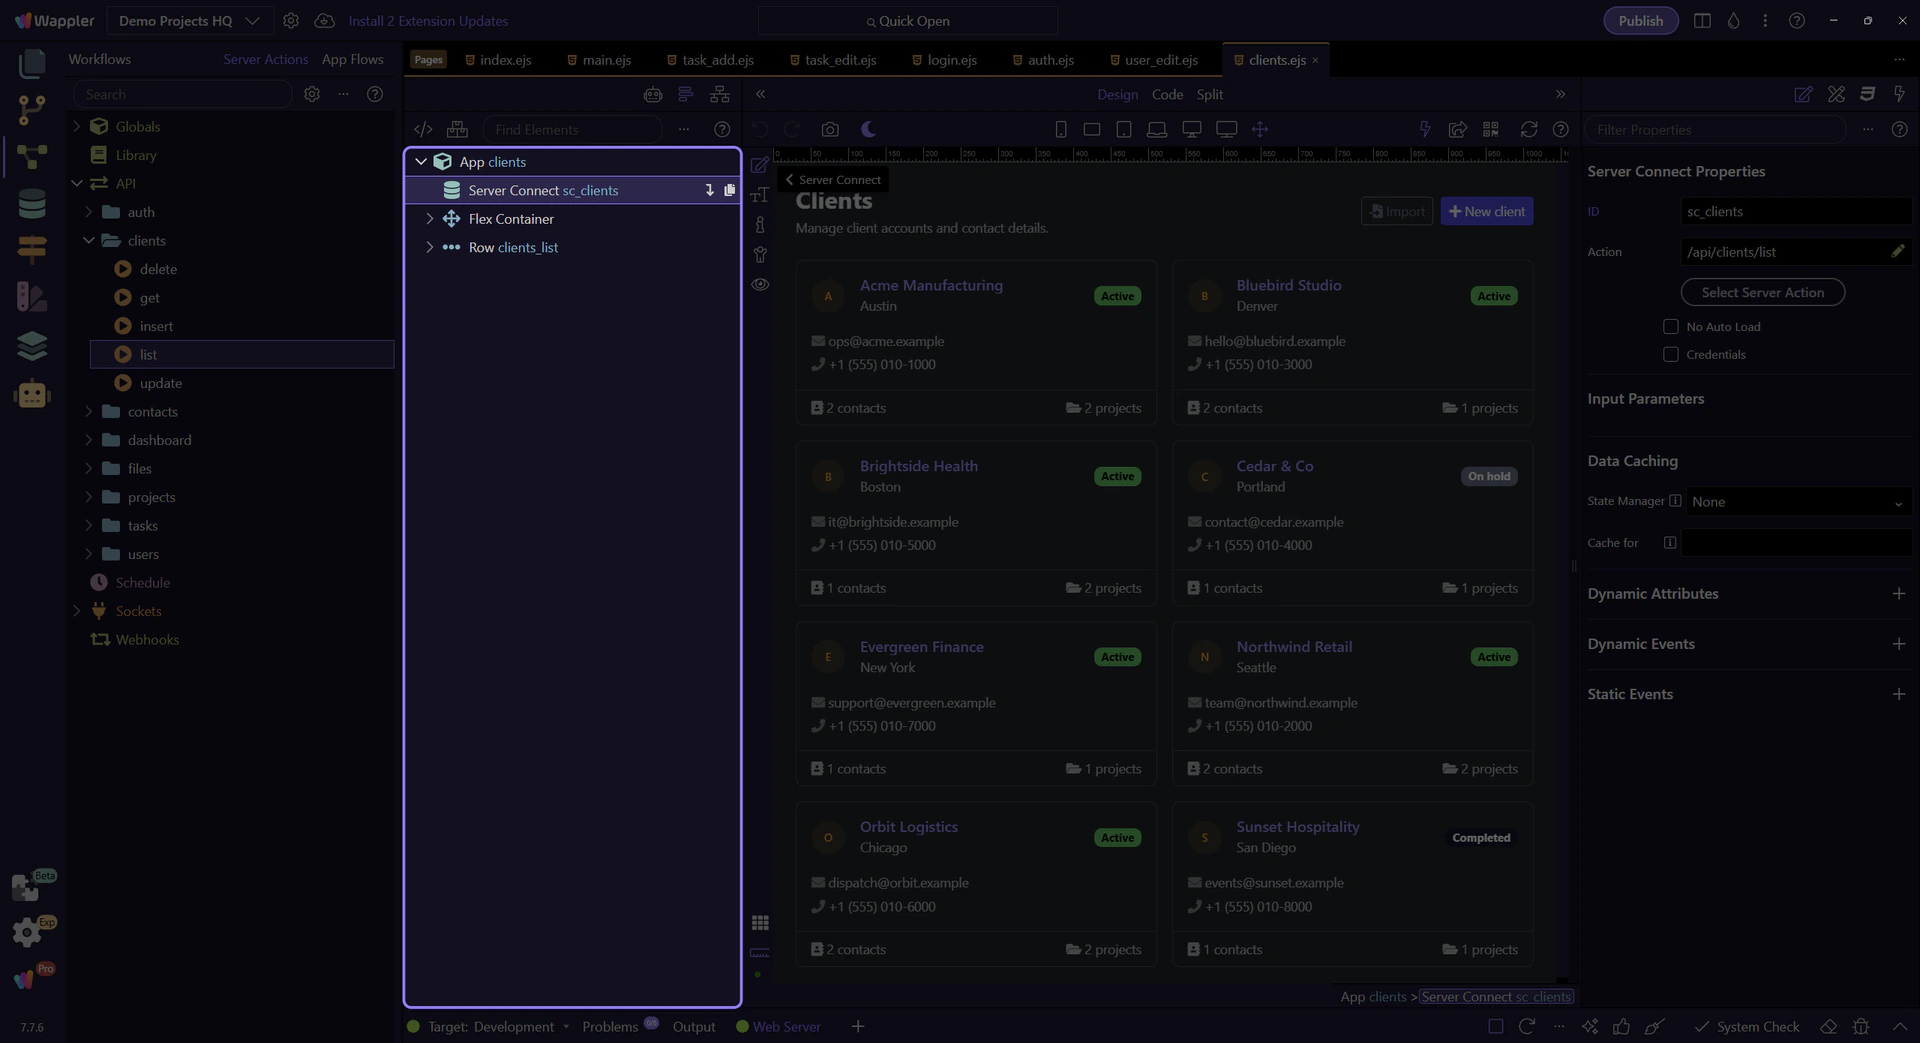This screenshot has width=1920, height=1043.
Task: Click the pencil icon beside Action path
Action: (x=1897, y=252)
